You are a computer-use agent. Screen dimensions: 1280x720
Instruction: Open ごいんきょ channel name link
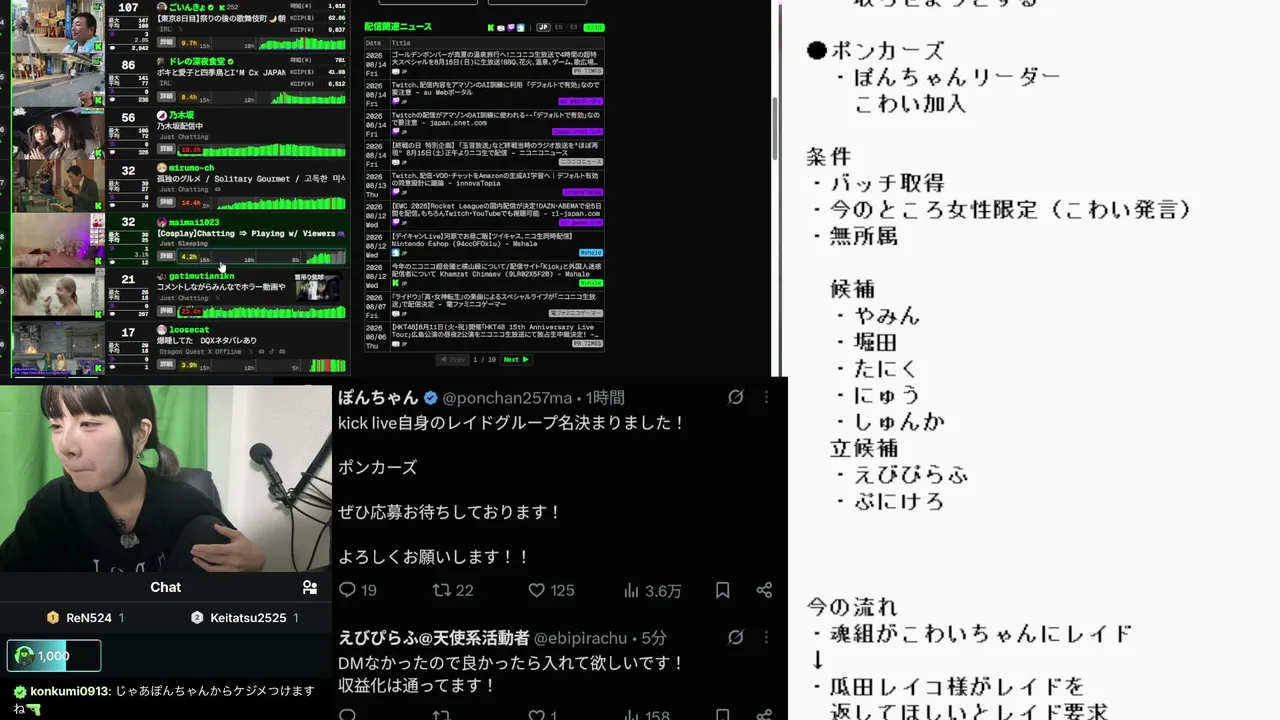point(188,7)
